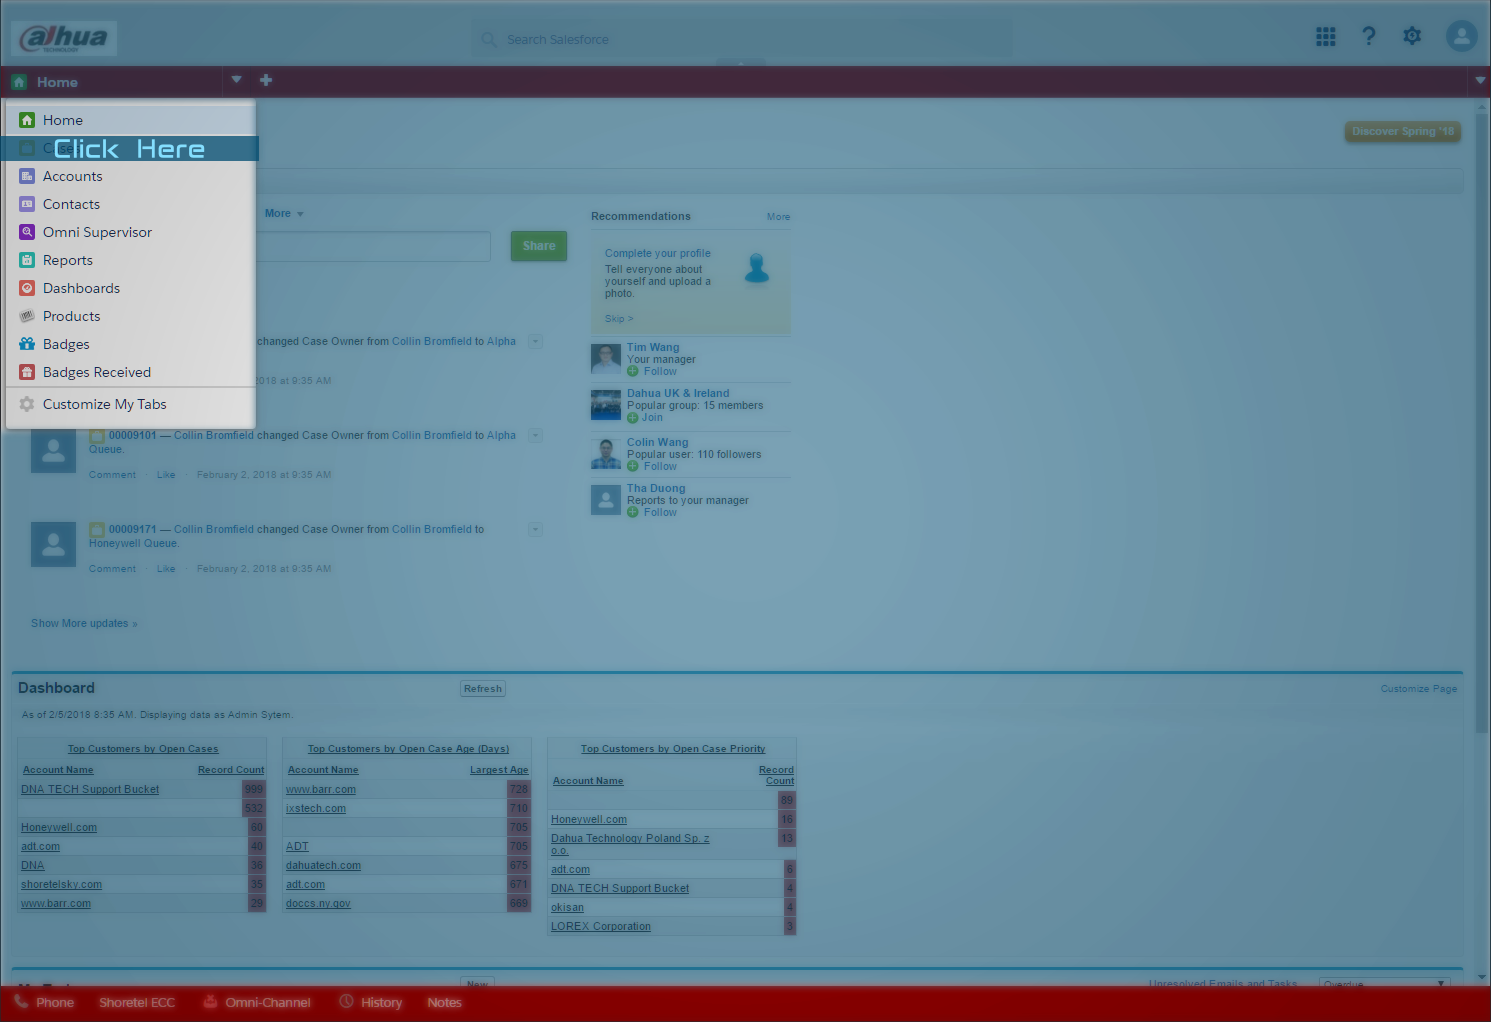Choose Reports in the navigation menu
Screen dimensions: 1491x1022
click(131, 260)
